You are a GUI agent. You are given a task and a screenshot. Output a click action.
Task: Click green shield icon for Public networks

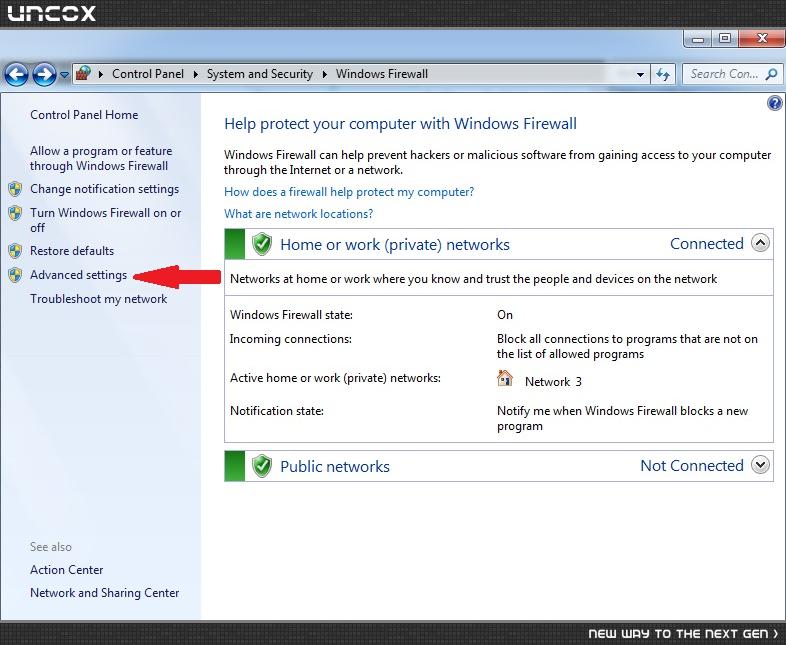262,466
